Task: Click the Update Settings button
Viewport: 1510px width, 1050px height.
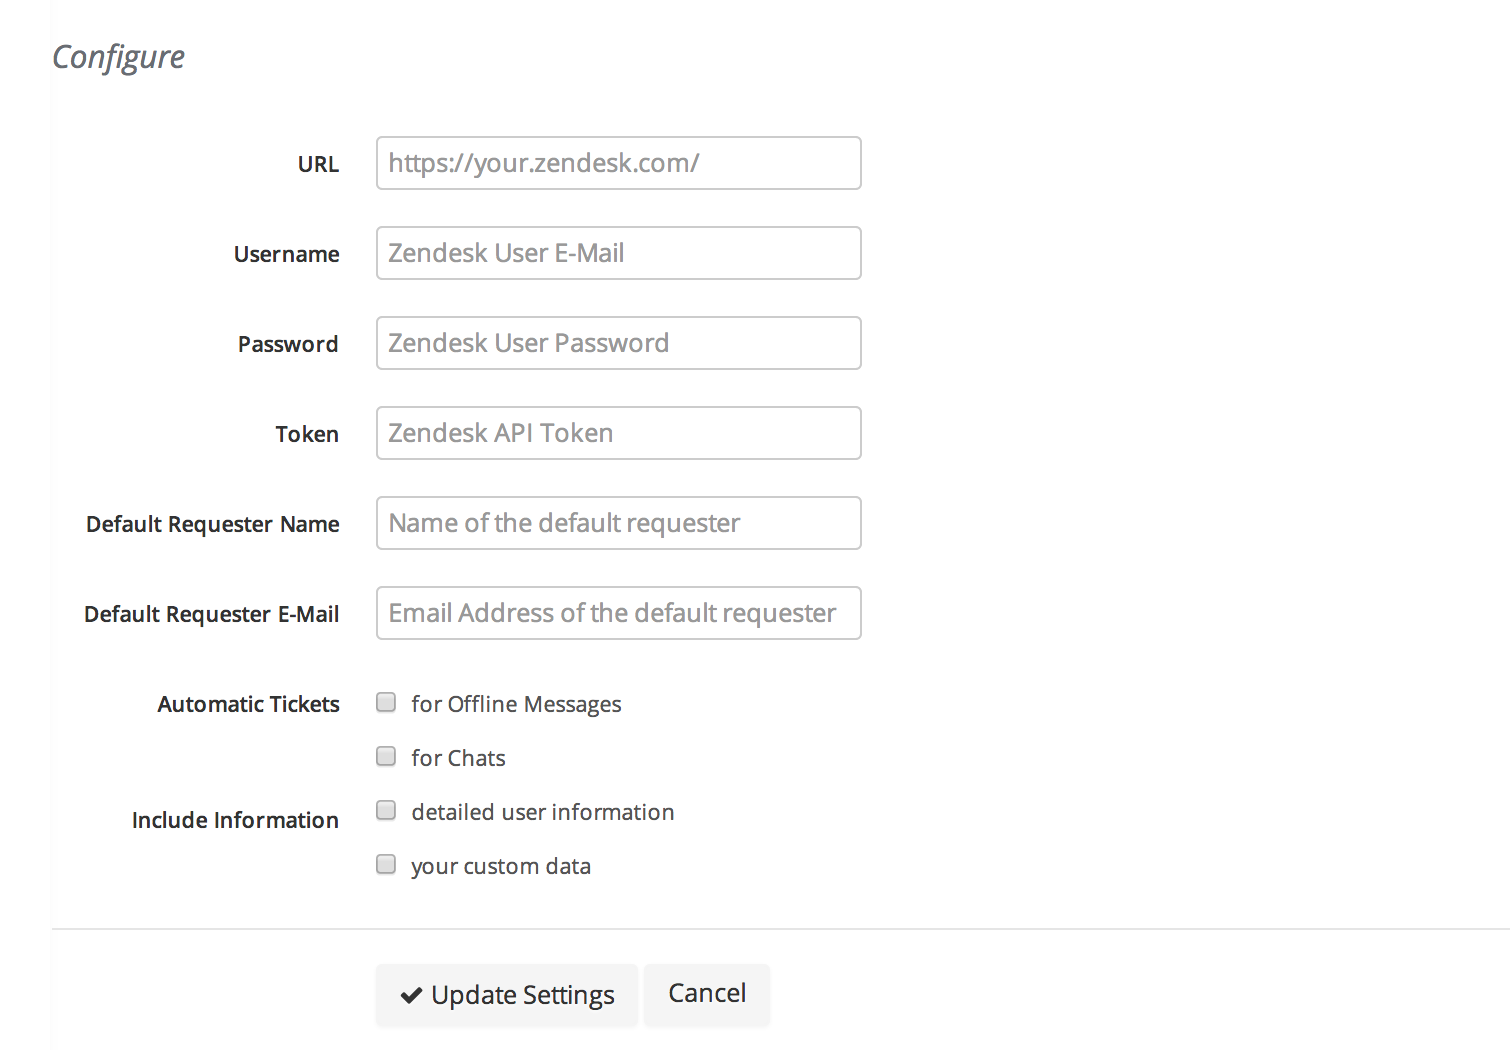Action: [507, 995]
